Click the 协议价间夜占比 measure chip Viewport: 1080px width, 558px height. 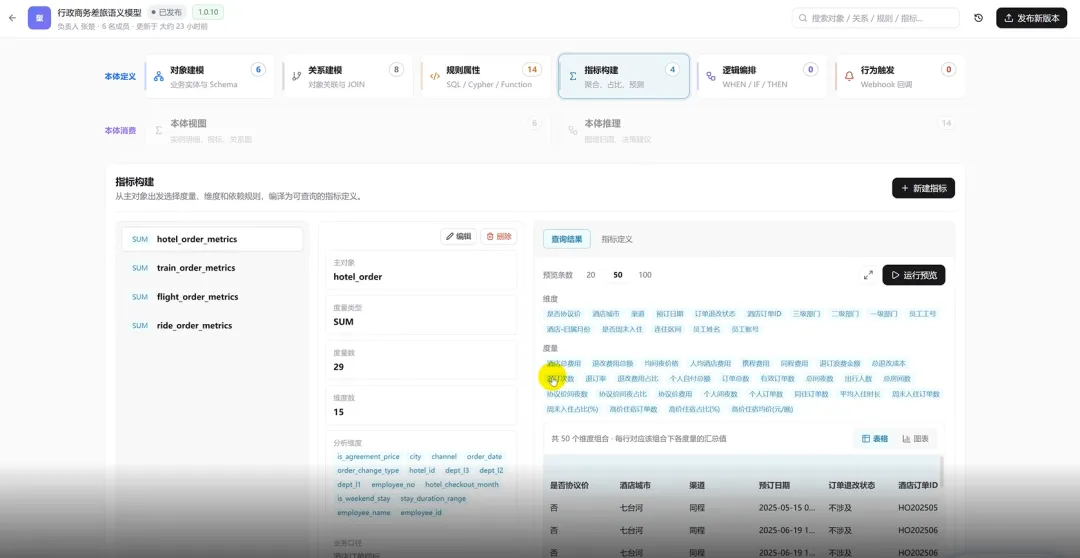623,394
